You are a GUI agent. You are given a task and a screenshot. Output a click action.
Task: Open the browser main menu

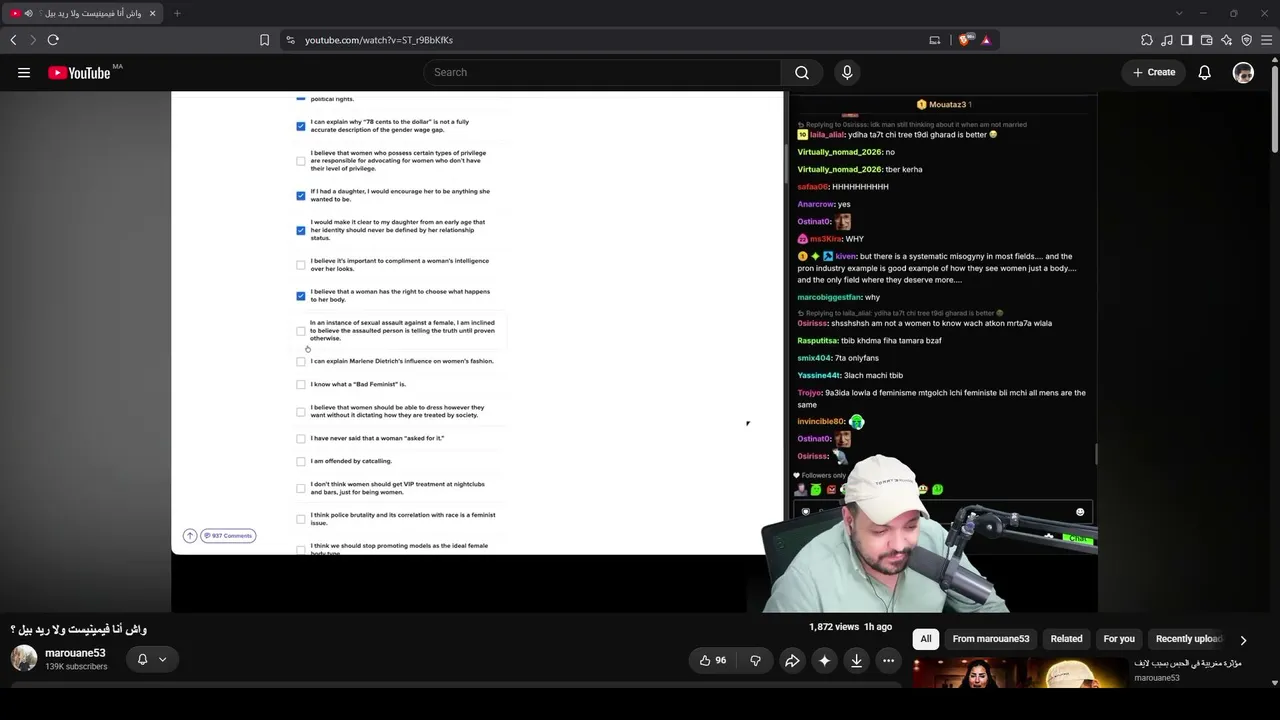point(1266,40)
